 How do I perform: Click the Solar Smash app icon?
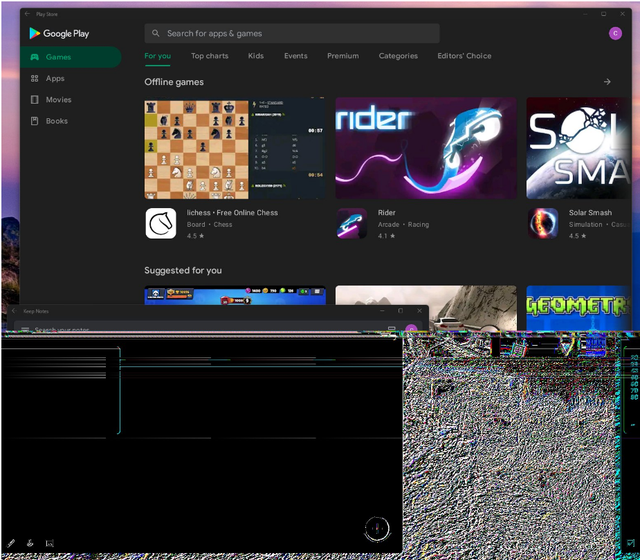pos(543,223)
